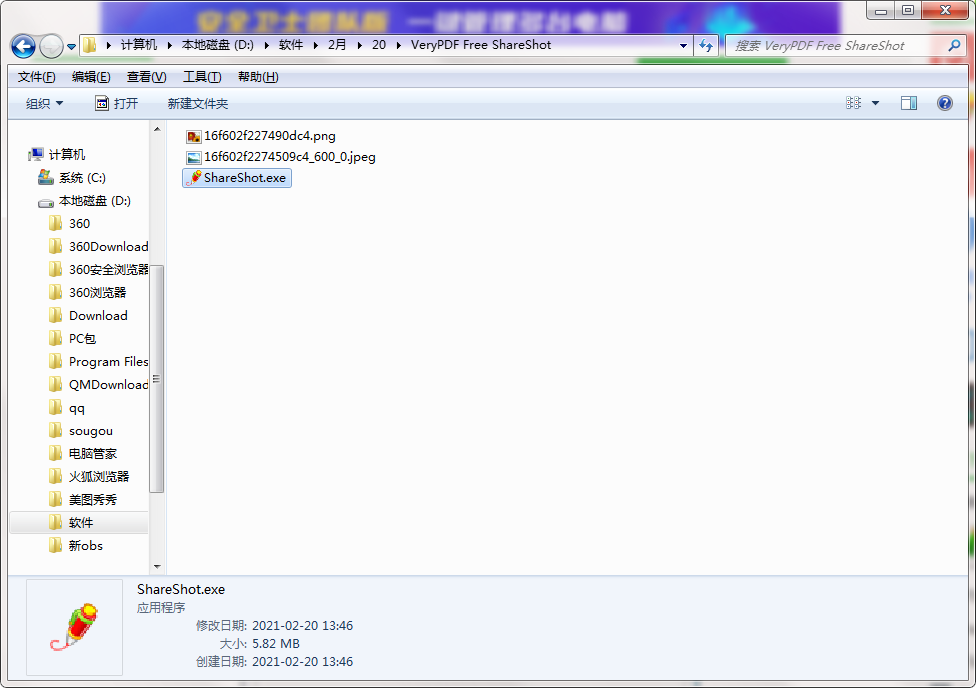Viewport: 976px width, 688px height.
Task: Click the search magnifier icon
Action: 954,45
